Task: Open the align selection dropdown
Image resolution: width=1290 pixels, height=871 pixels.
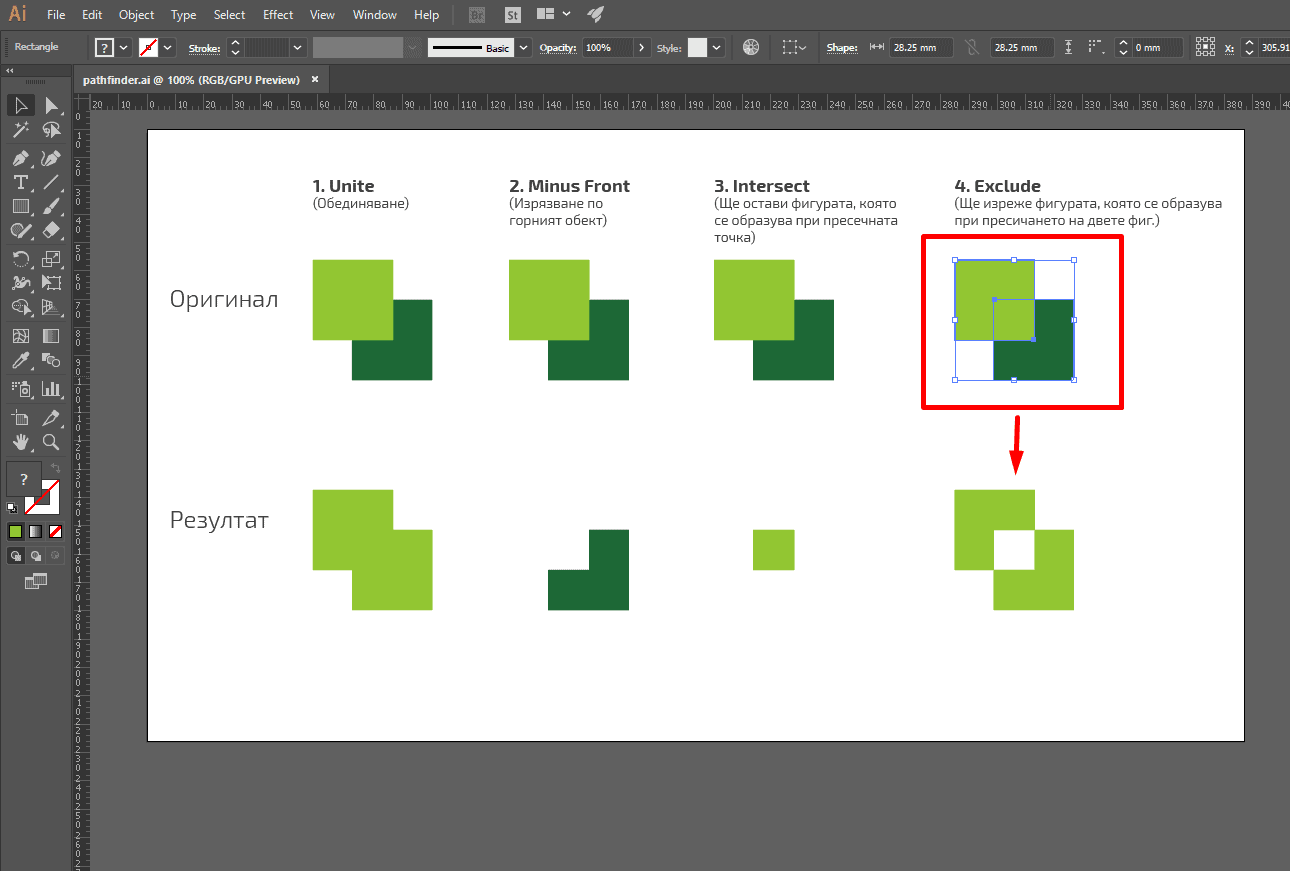Action: point(794,47)
